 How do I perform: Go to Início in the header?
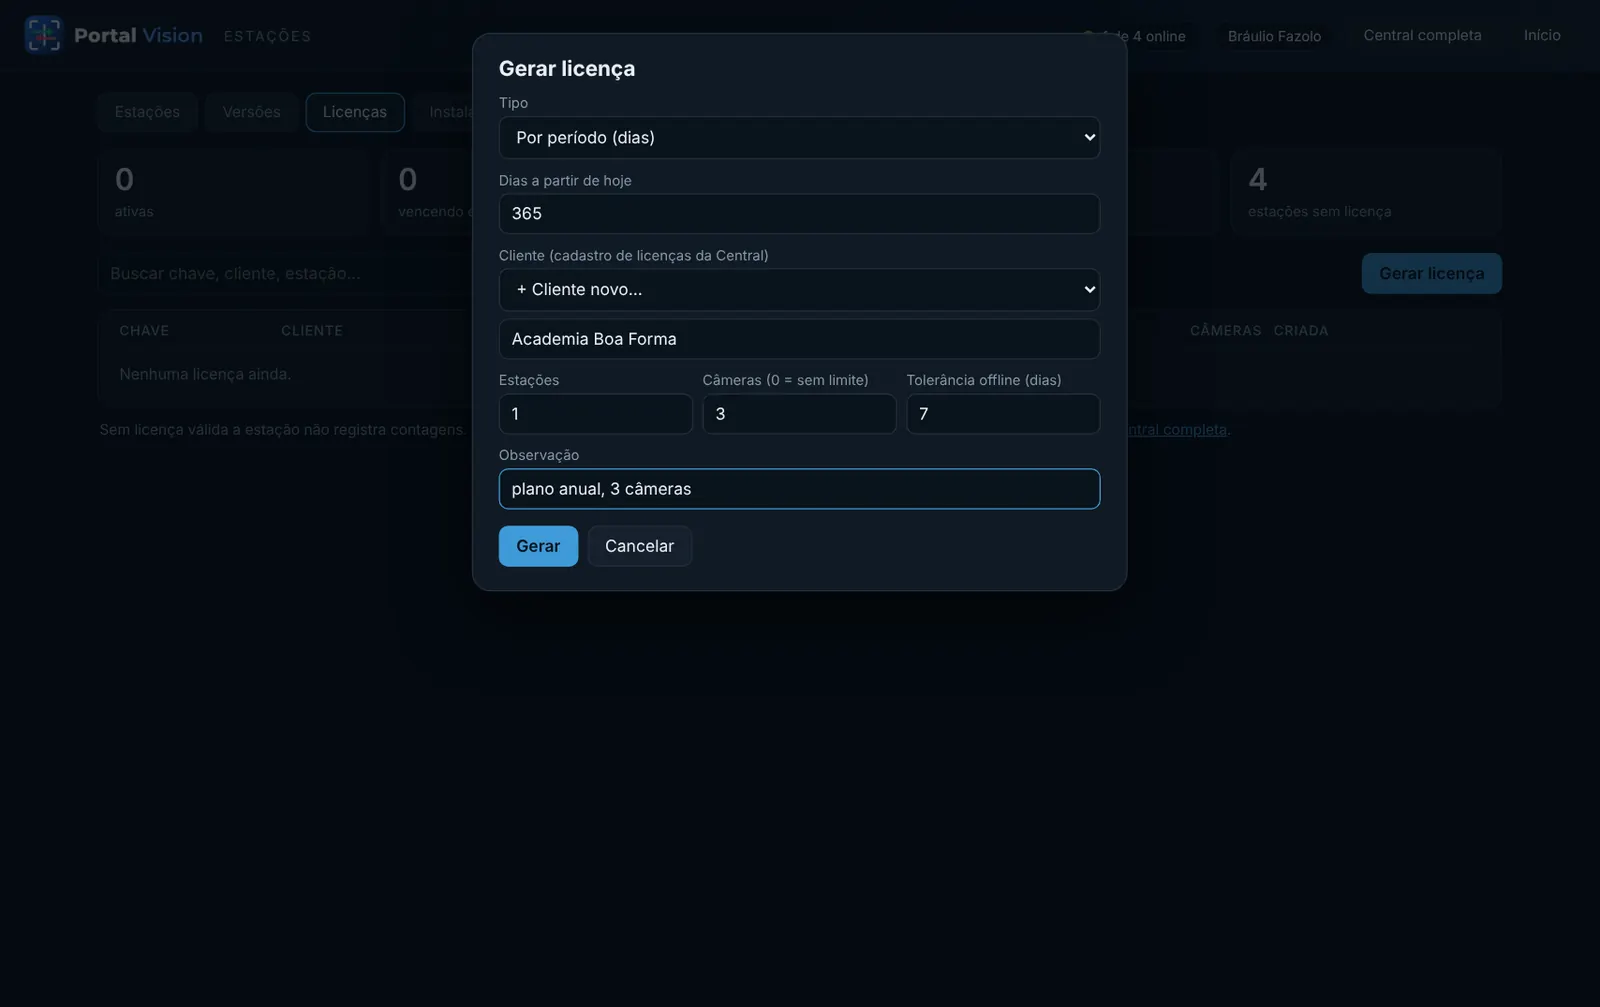tap(1542, 35)
